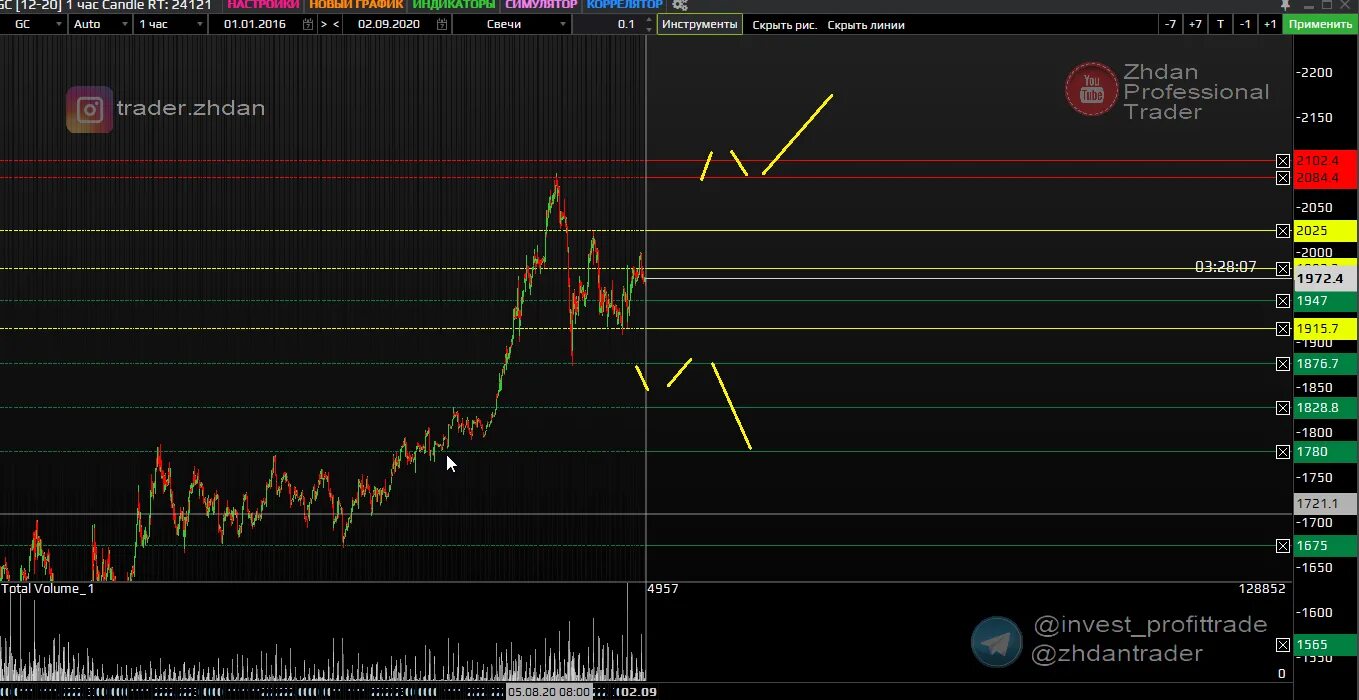Click the -7 shift button
1359x700 pixels.
(1171, 24)
